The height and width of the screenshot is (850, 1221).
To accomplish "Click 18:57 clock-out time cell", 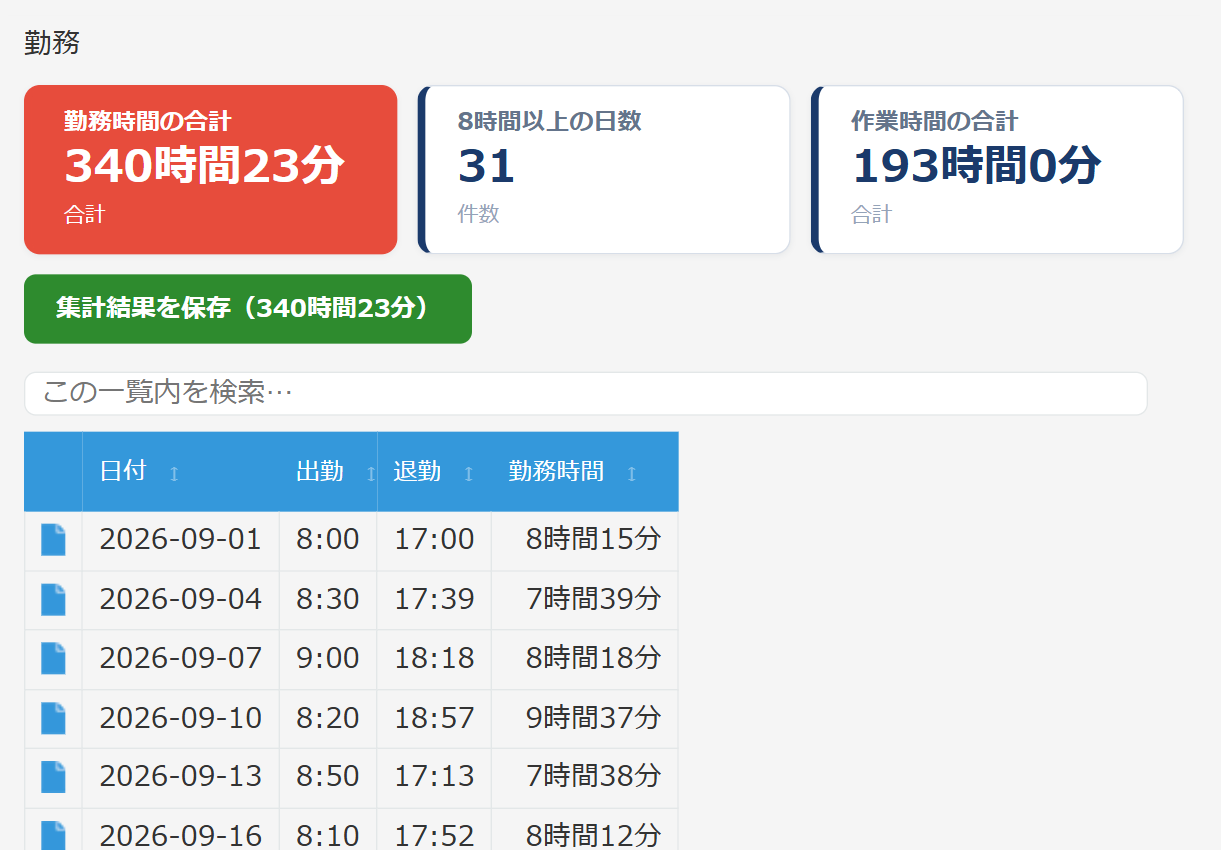I will pos(434,718).
